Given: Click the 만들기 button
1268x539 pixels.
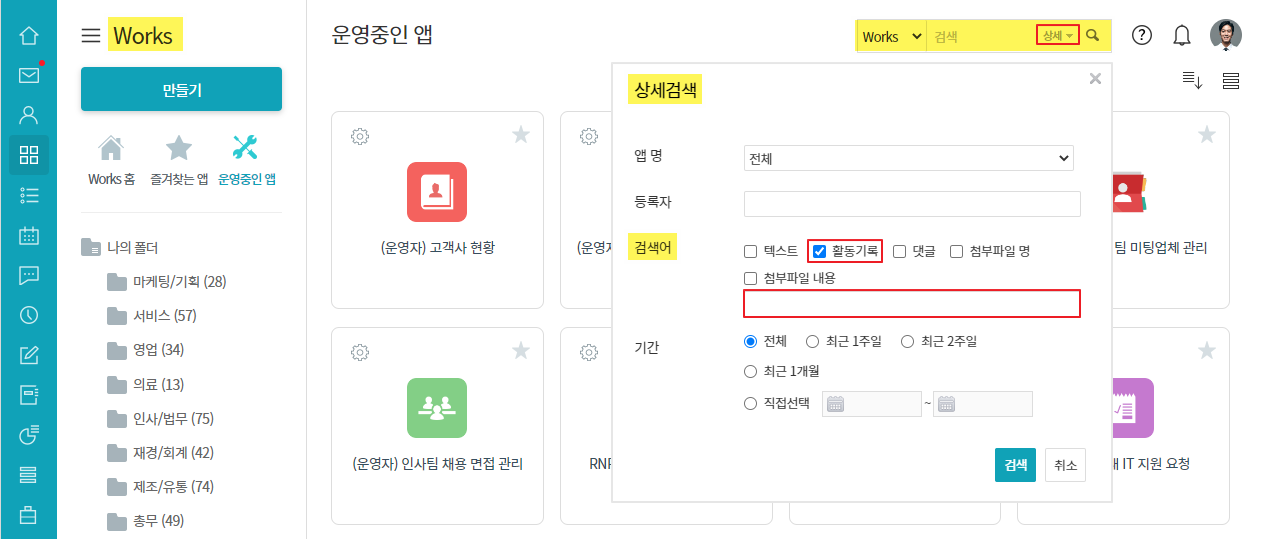Looking at the screenshot, I should (x=181, y=90).
